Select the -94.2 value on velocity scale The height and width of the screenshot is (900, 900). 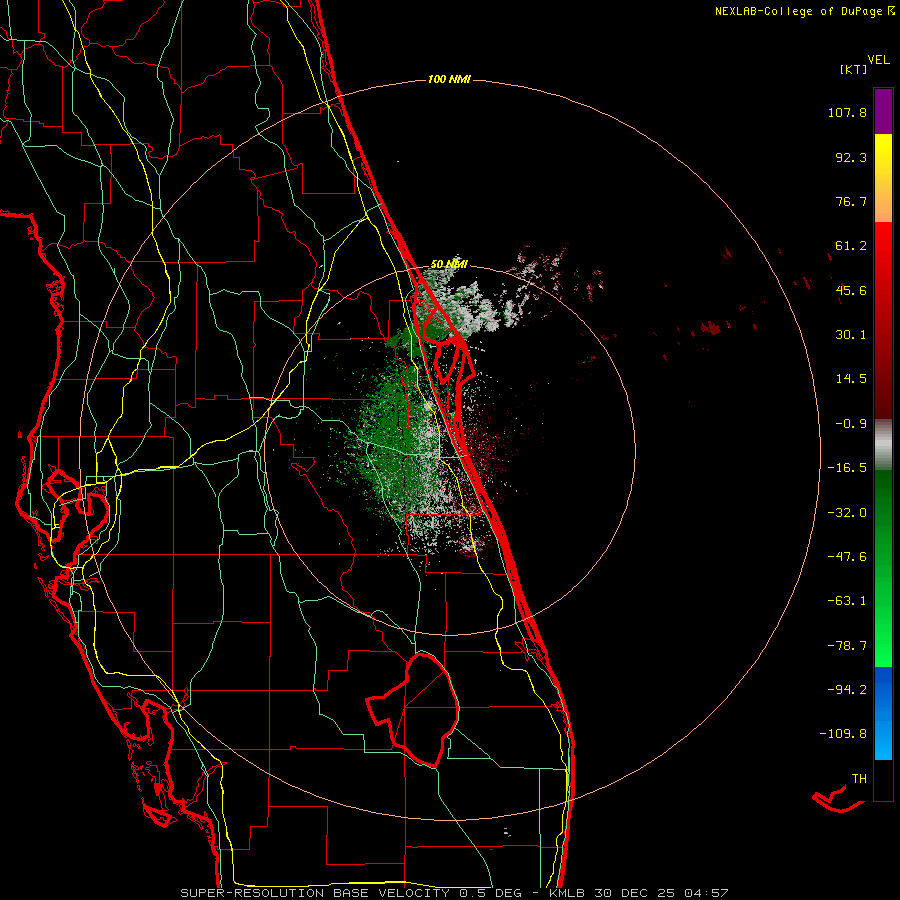(x=847, y=690)
